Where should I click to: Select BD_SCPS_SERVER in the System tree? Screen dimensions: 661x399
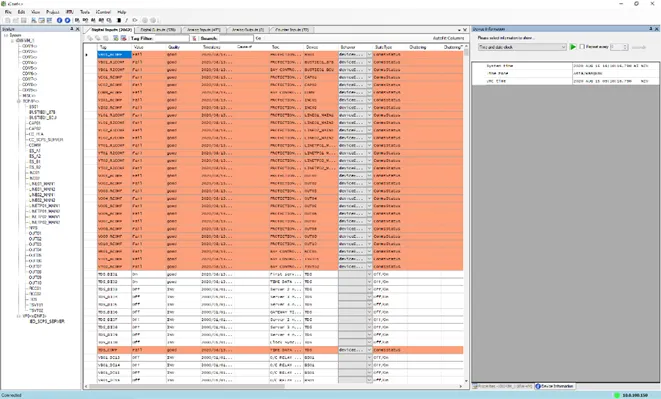47,321
